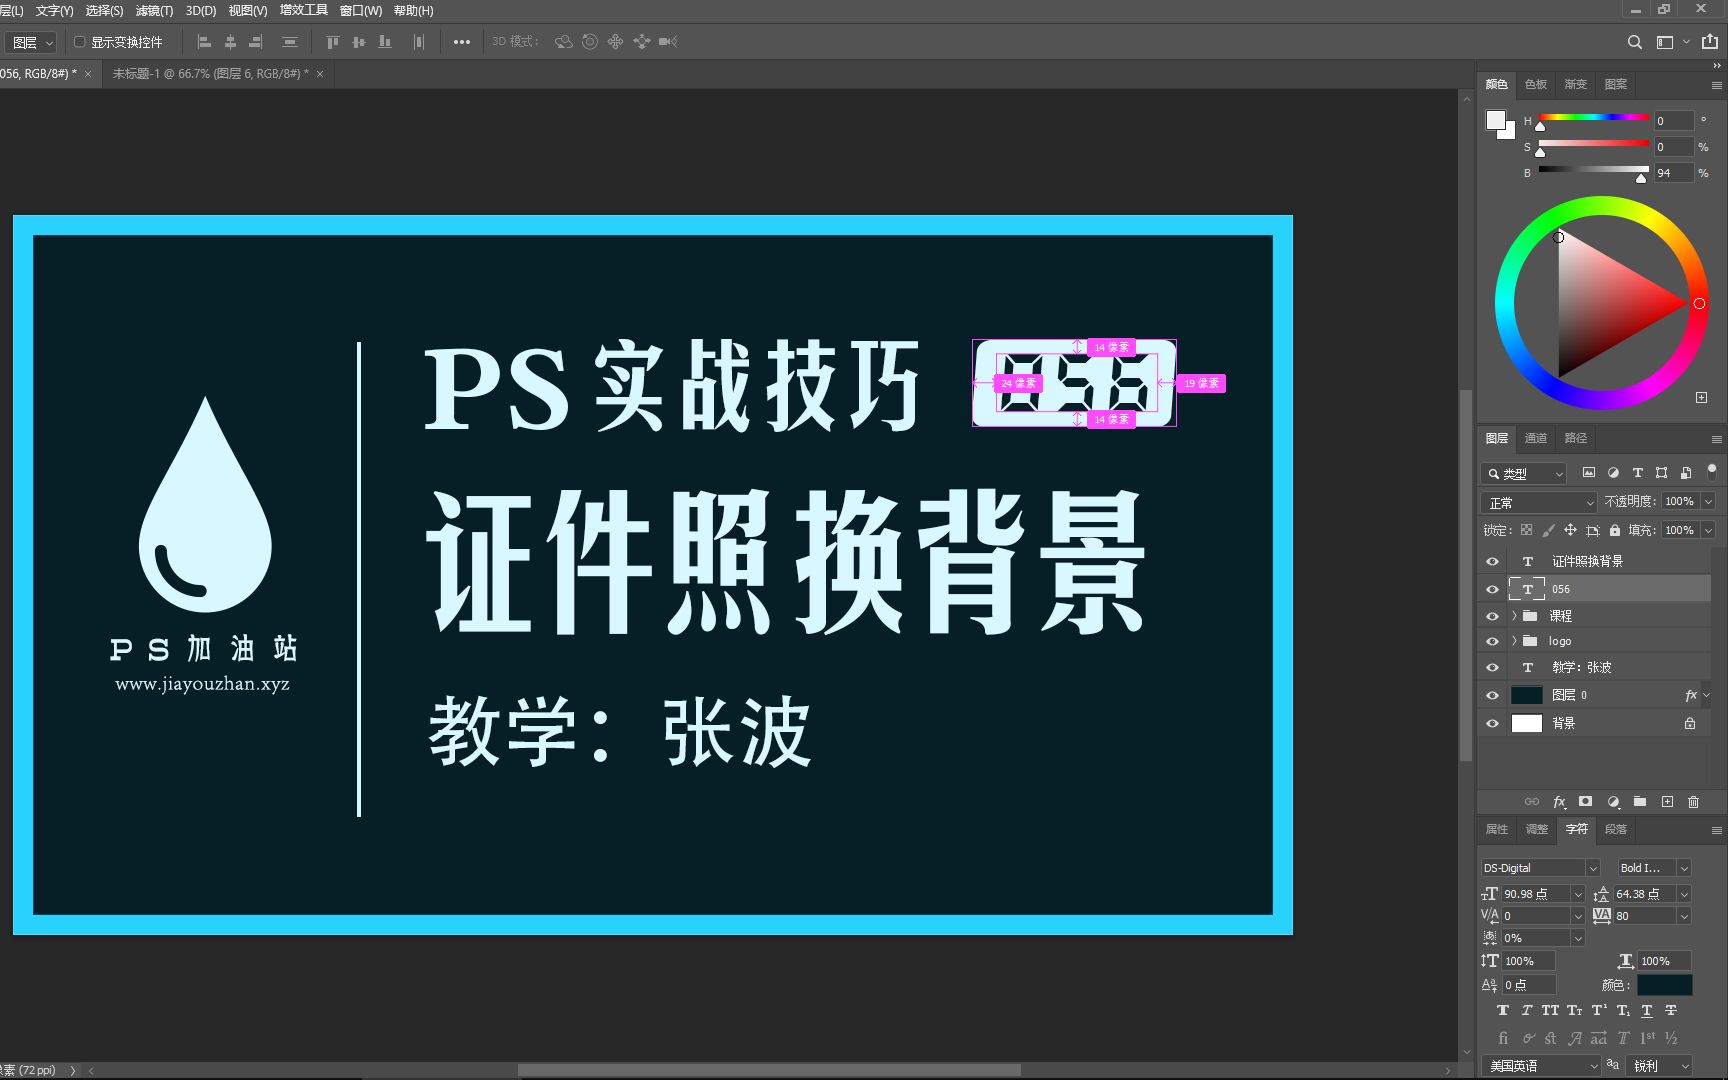Hide the 图层 0 layer

[x=1492, y=695]
